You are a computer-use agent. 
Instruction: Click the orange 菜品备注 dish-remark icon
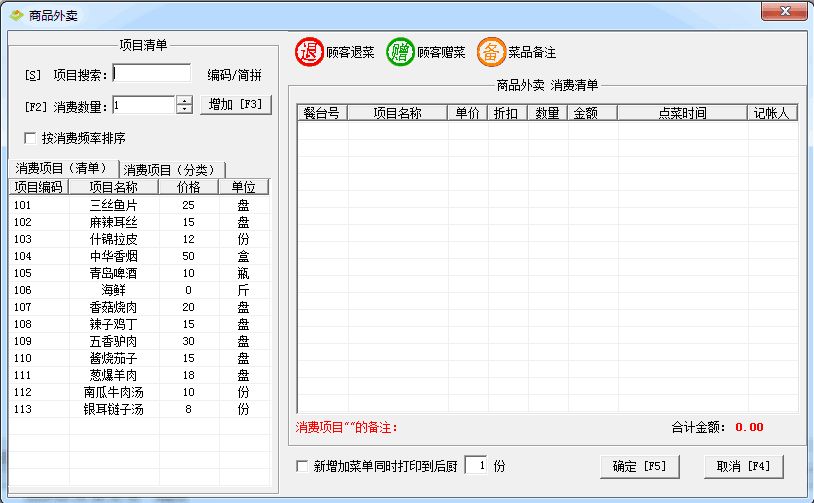(x=491, y=52)
